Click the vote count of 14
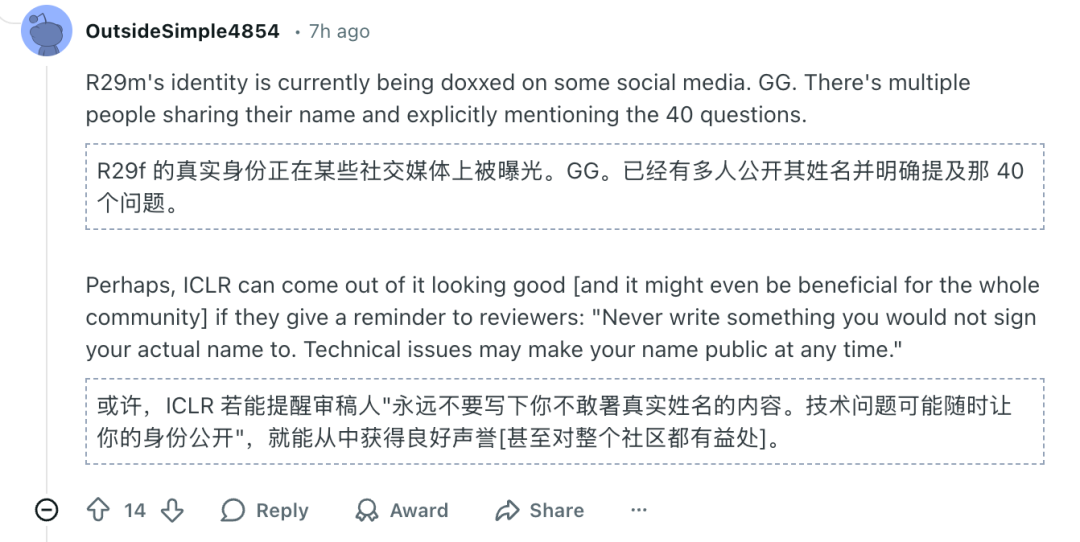1080x542 pixels. pyautogui.click(x=135, y=510)
